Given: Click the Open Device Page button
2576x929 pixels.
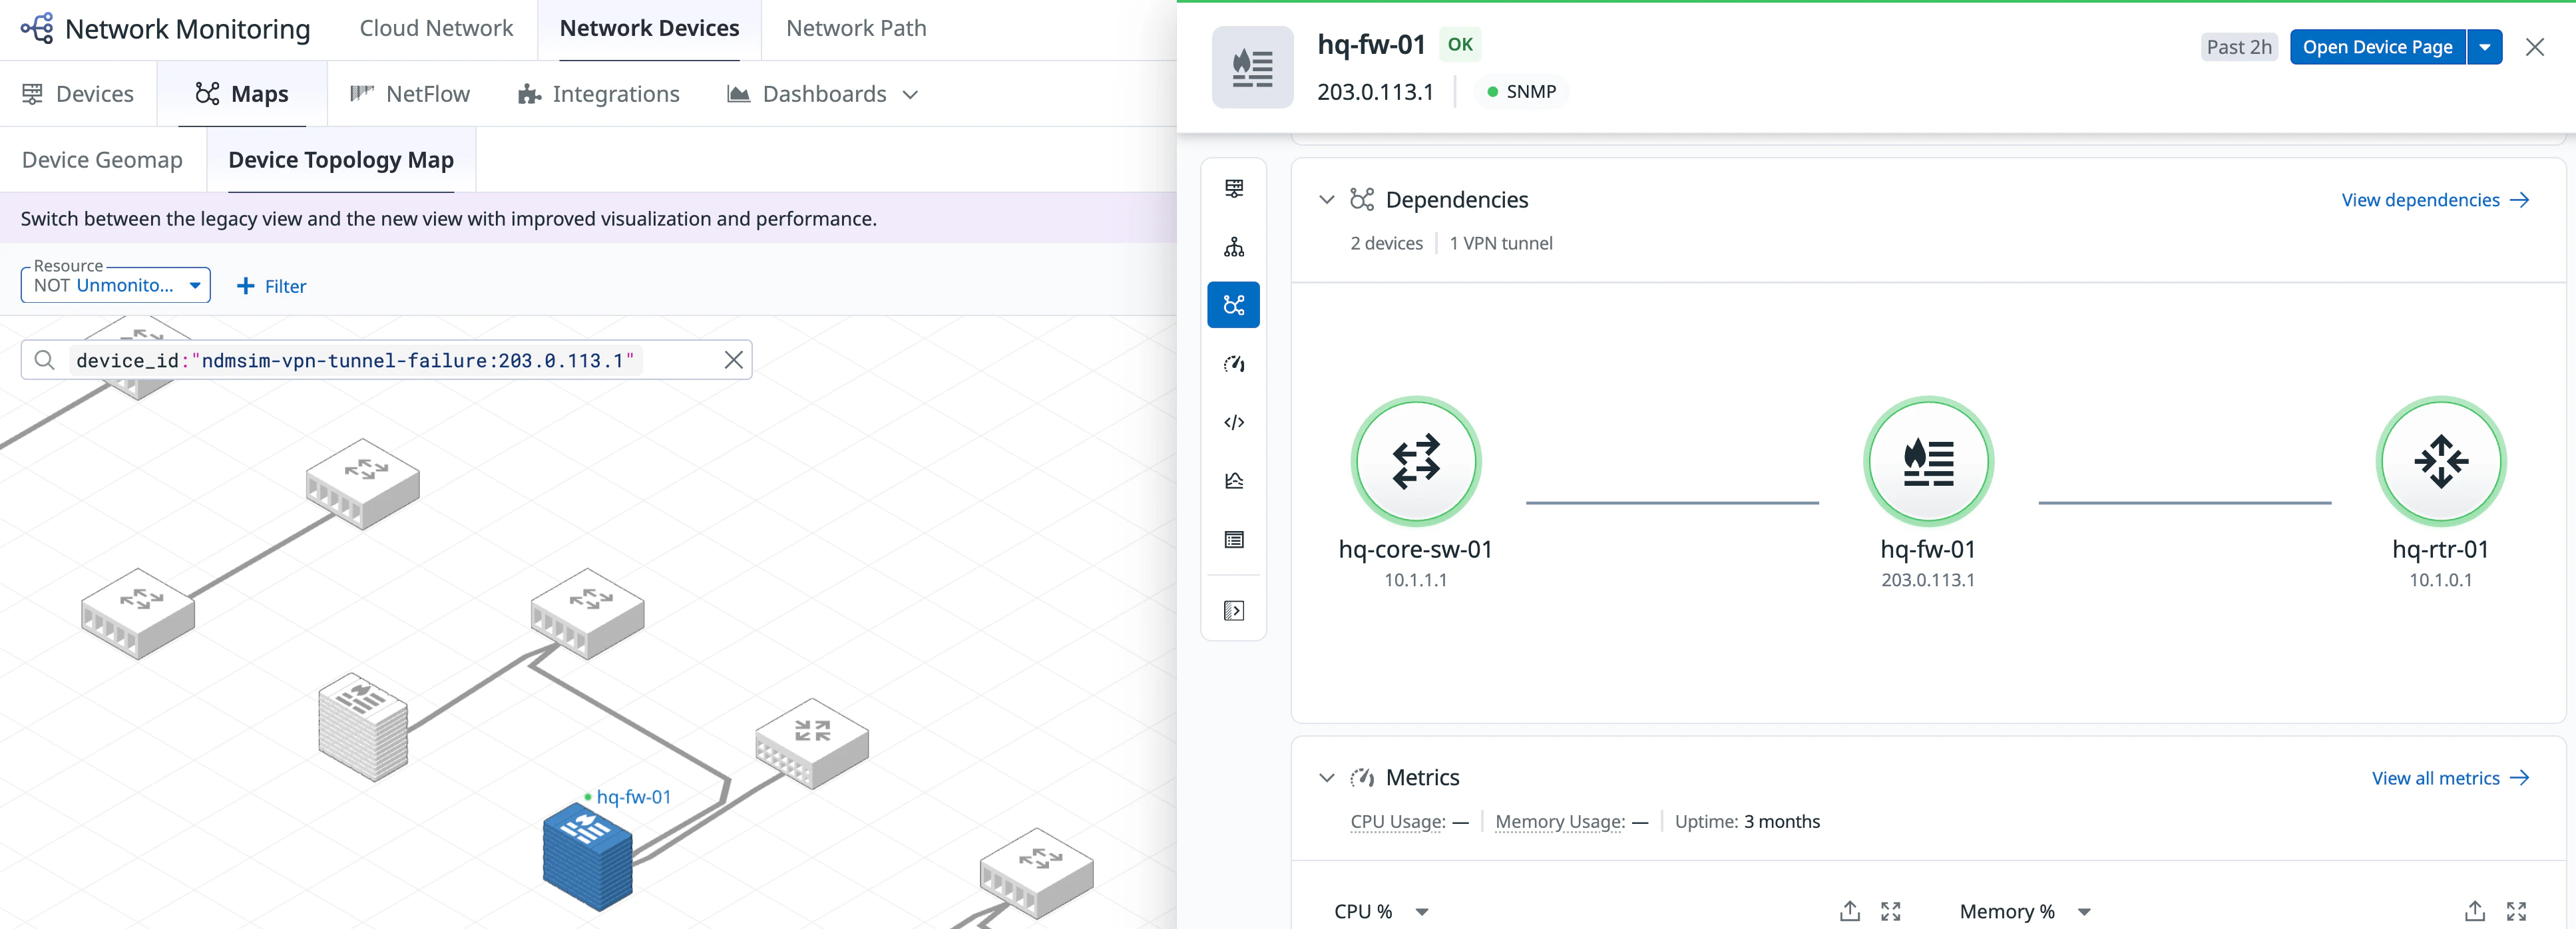Looking at the screenshot, I should point(2376,47).
